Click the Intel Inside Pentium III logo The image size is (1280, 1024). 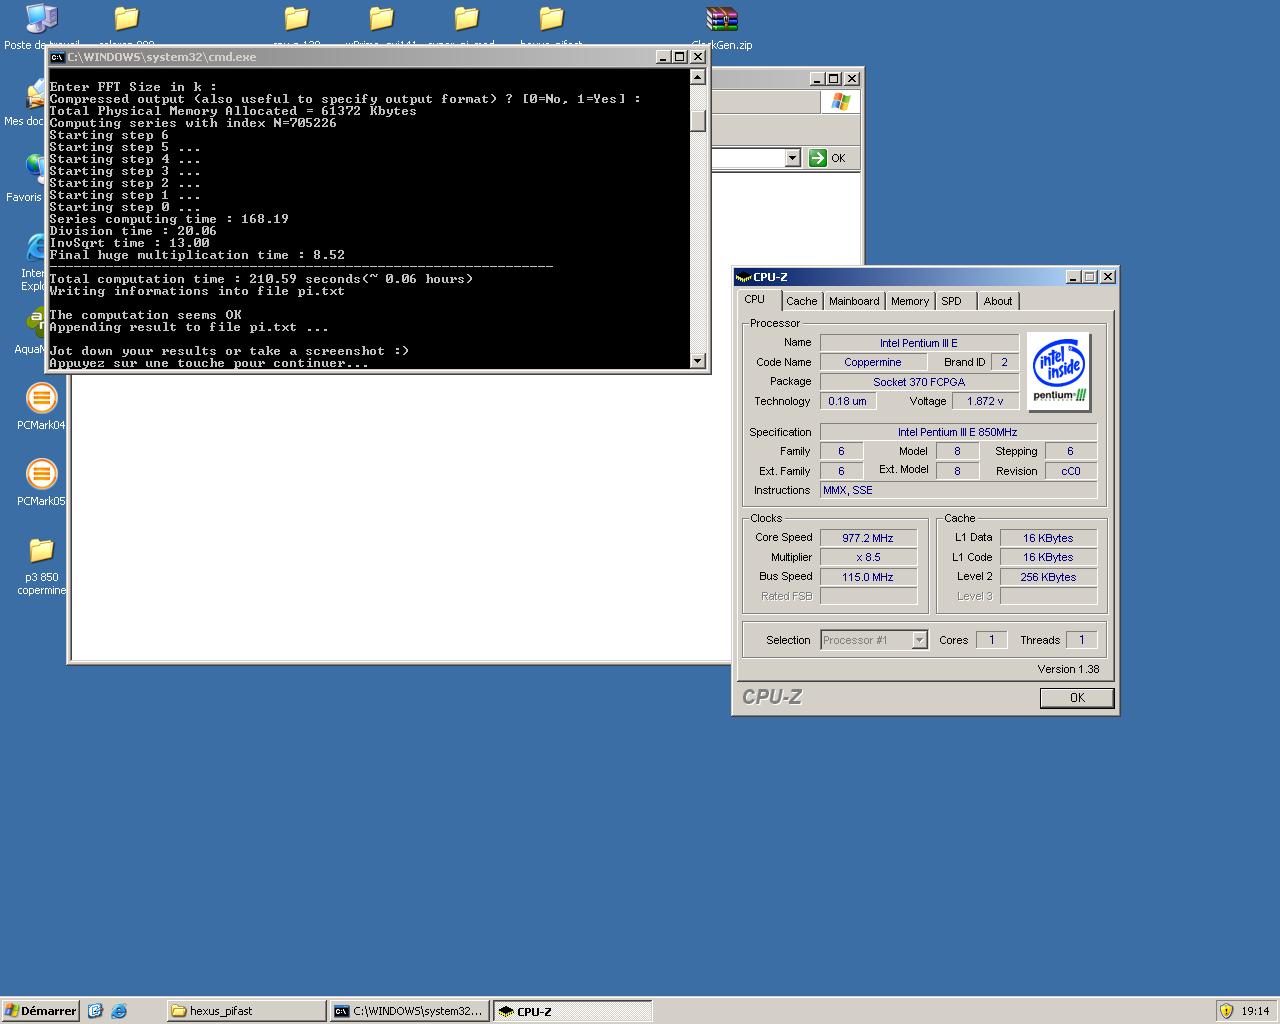pos(1058,371)
